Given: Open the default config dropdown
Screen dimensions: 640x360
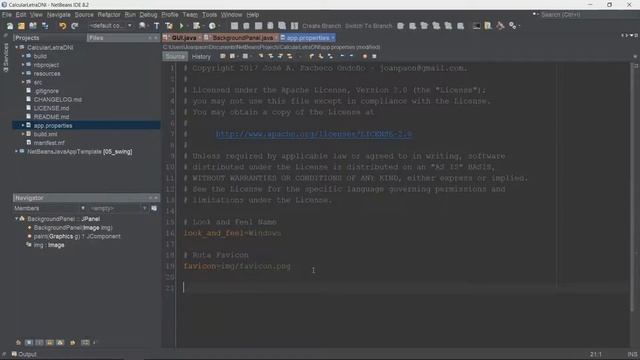Looking at the screenshot, I should coord(110,26).
